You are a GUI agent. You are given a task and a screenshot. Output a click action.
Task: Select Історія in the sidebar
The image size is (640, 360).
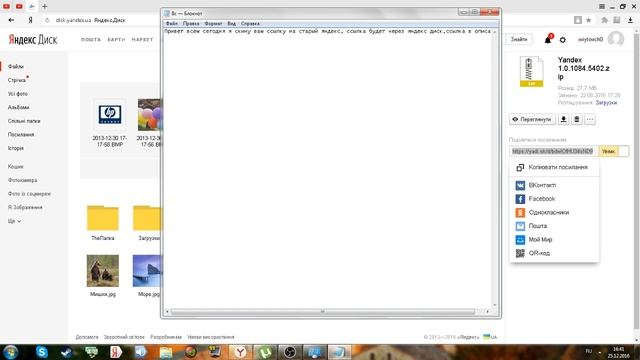(x=16, y=148)
